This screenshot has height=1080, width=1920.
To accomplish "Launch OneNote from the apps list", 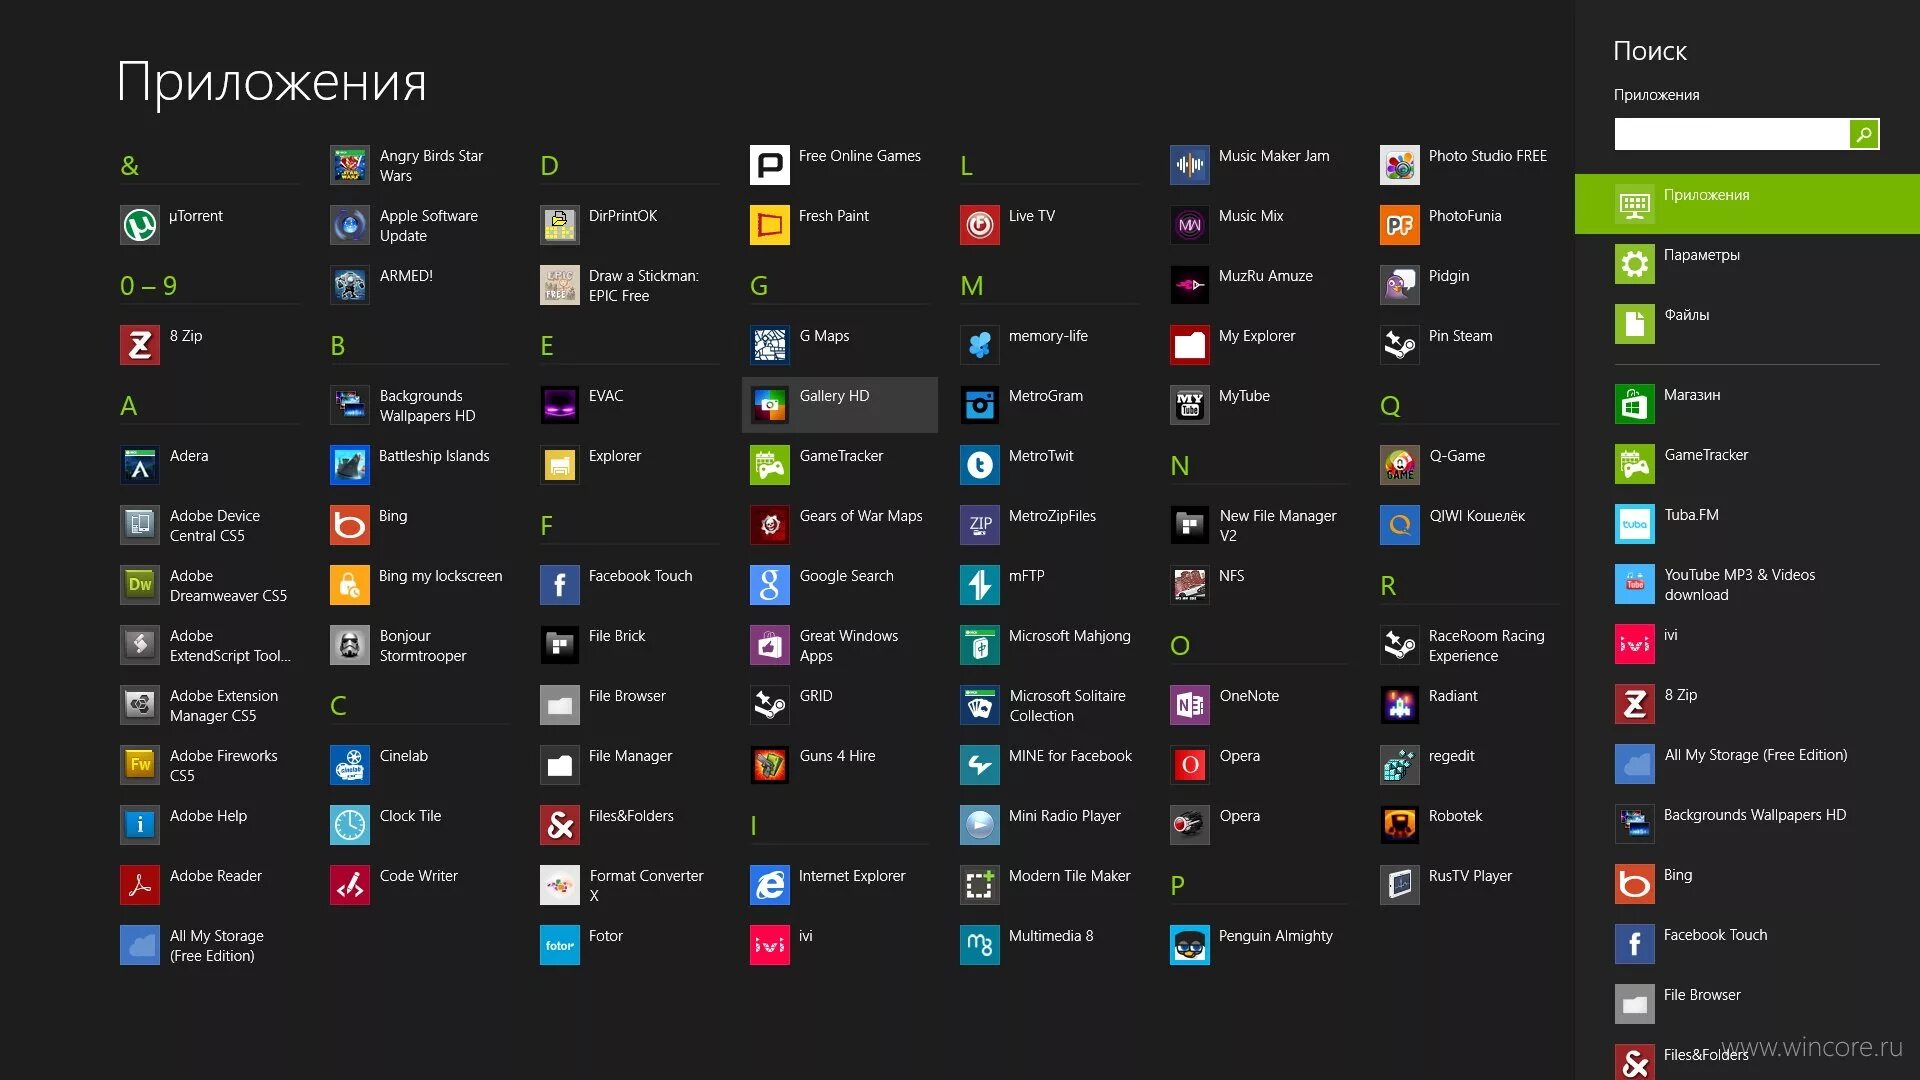I will (x=1190, y=705).
